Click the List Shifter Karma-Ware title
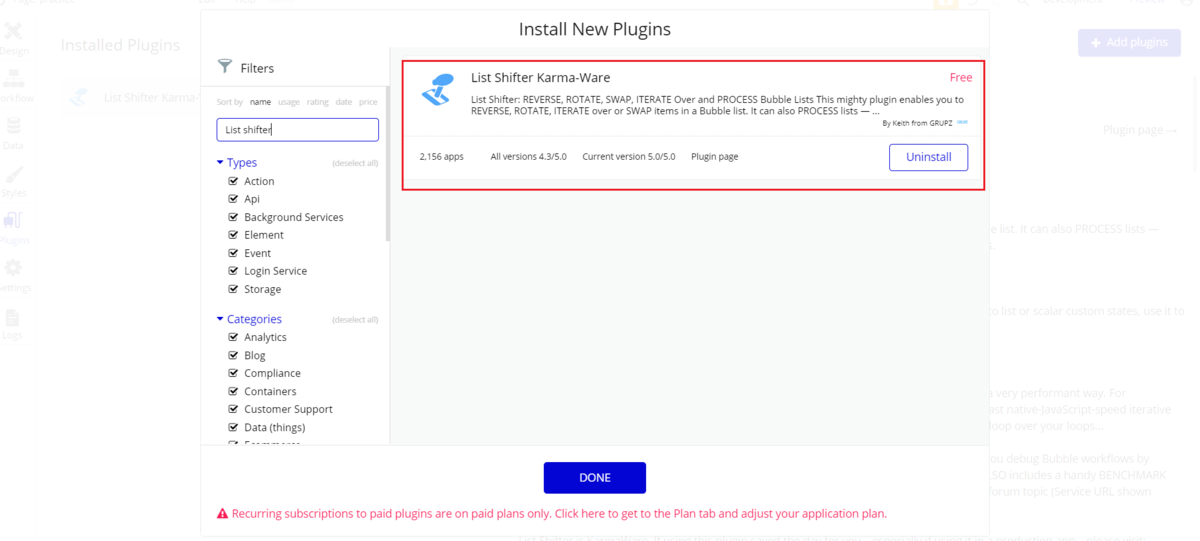The width and height of the screenshot is (1200, 541). coord(540,77)
